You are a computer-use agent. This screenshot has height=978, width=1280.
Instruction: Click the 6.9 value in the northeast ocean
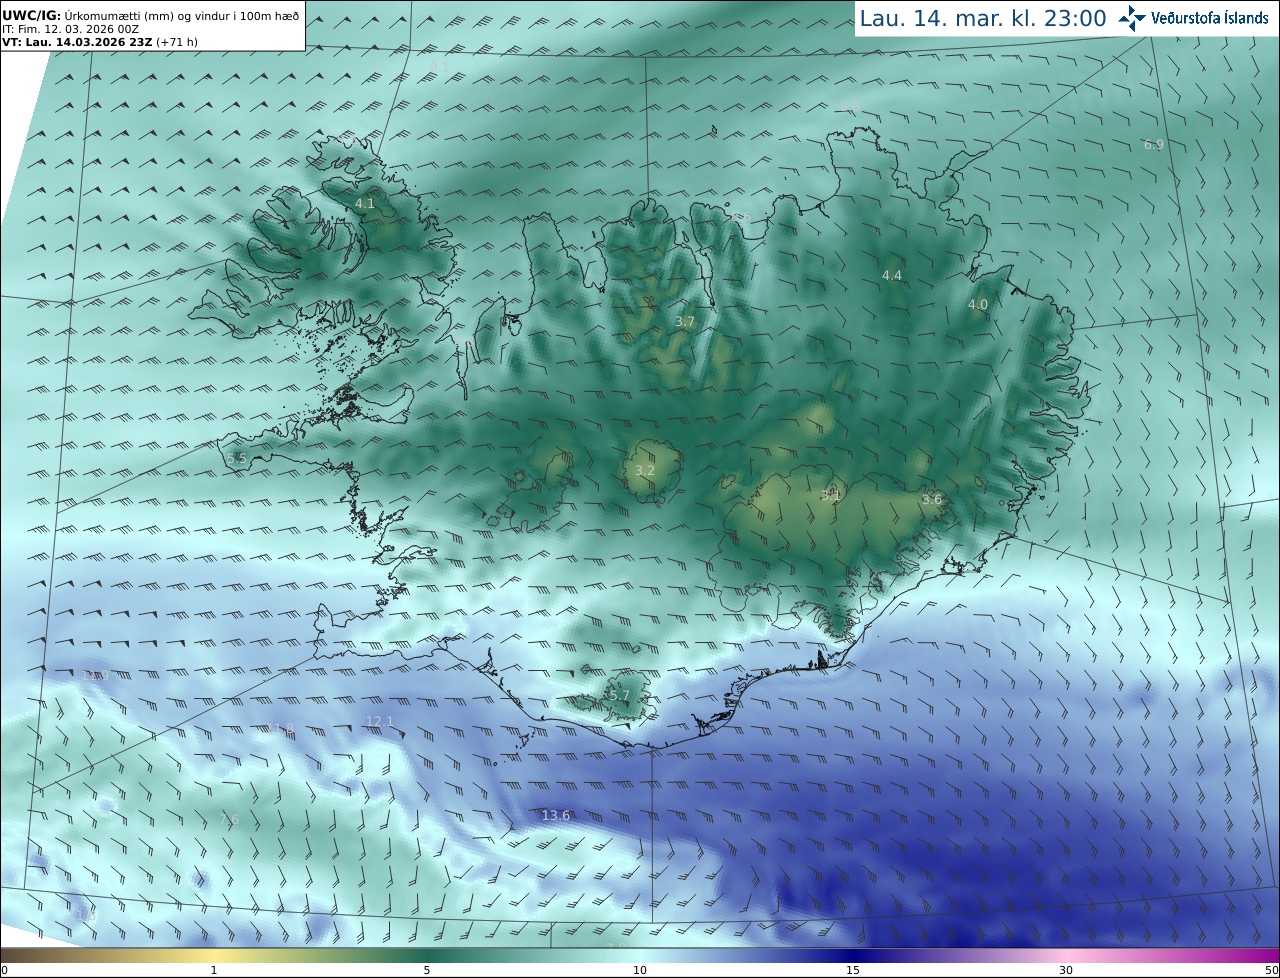1154,145
